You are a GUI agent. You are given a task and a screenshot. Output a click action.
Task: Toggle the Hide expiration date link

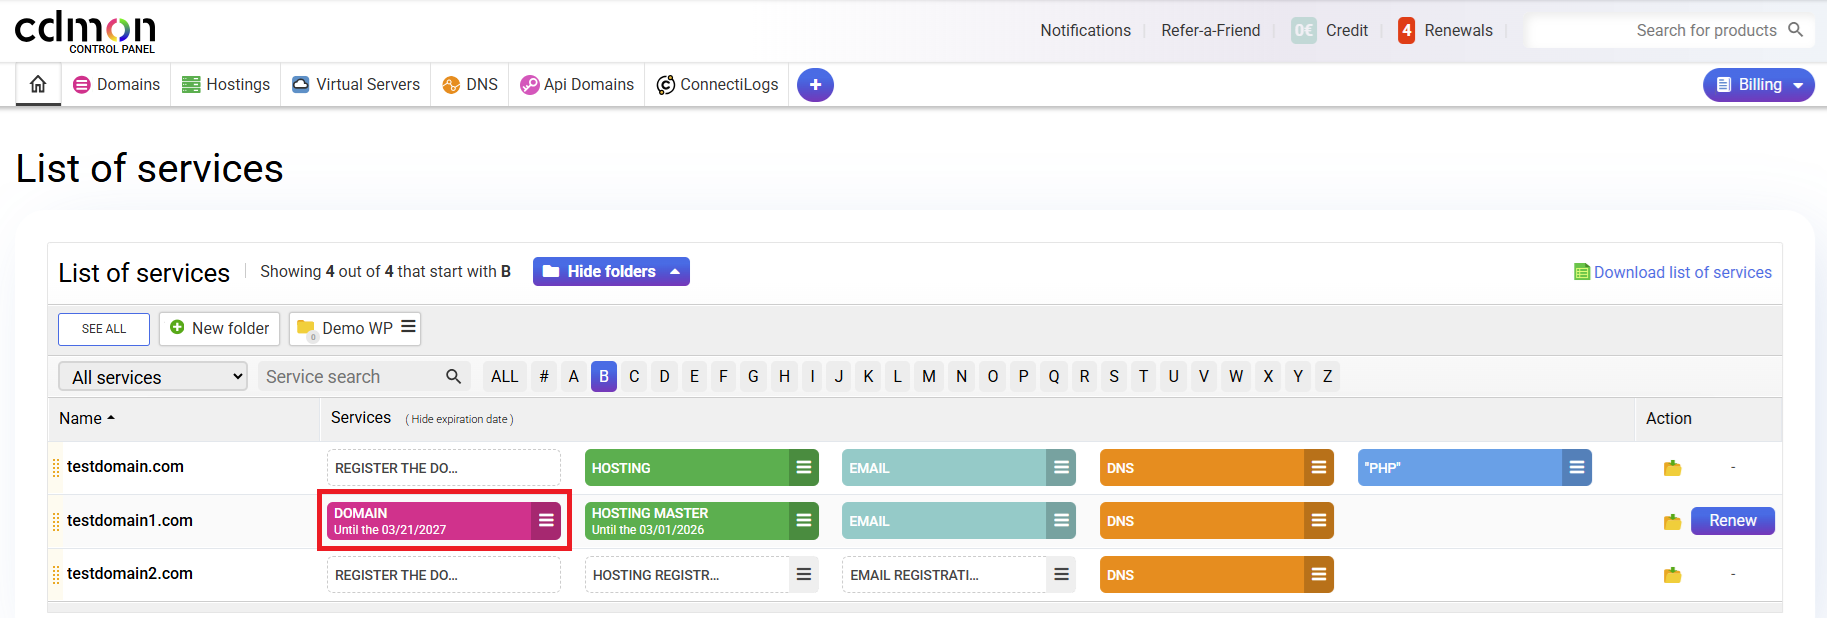[x=459, y=419]
